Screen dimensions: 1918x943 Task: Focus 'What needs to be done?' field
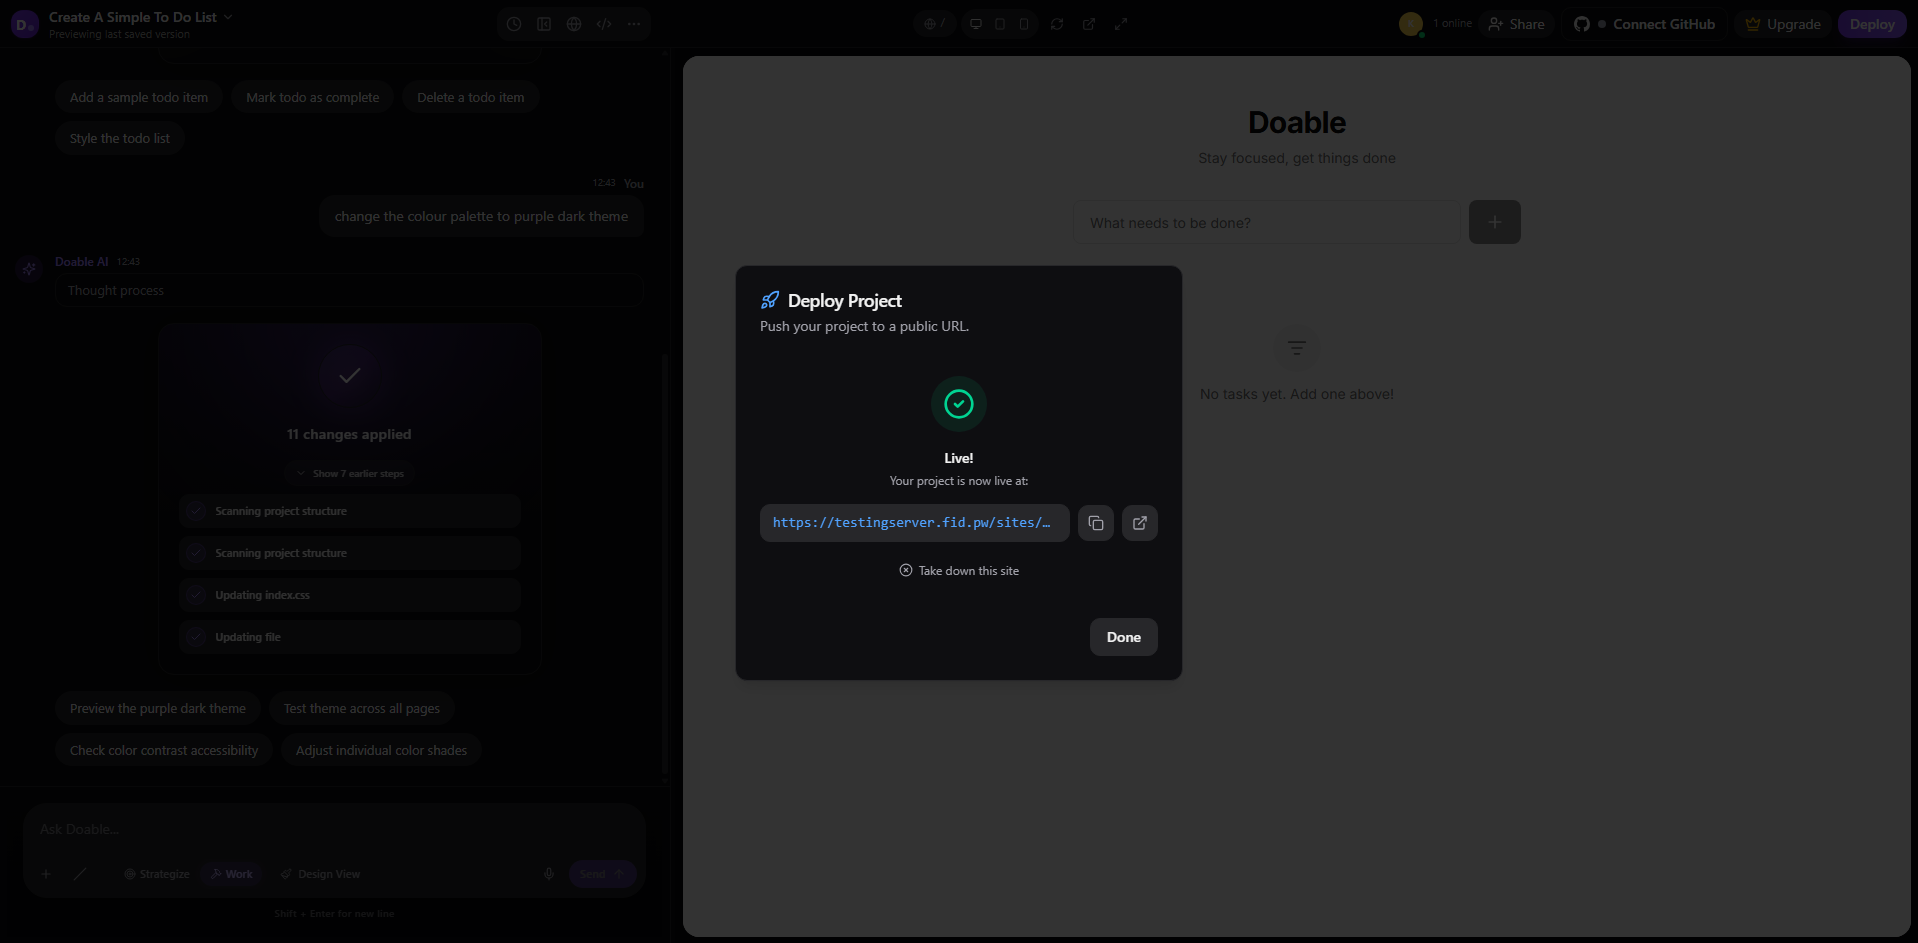click(x=1266, y=222)
